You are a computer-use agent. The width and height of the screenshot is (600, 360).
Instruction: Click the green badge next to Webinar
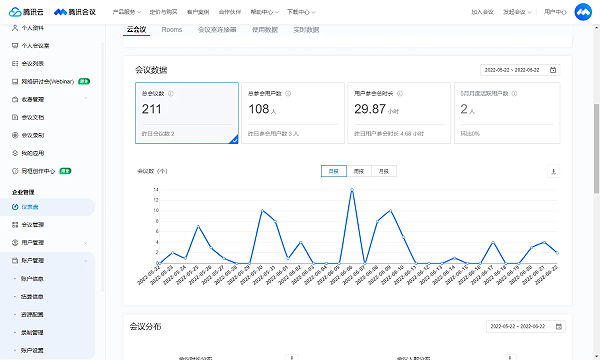tap(84, 81)
